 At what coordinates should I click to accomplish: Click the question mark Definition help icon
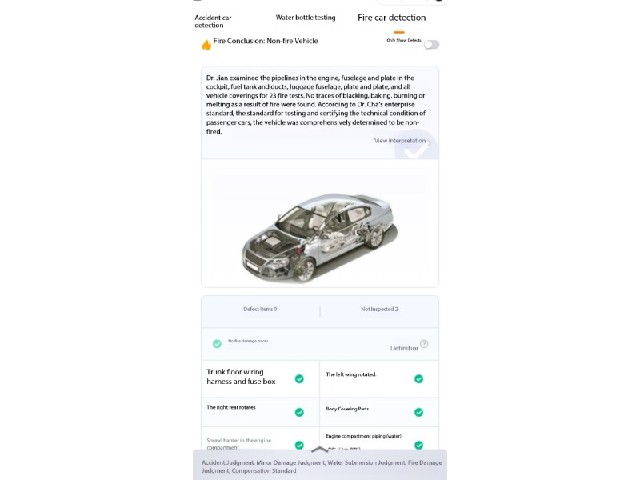[x=424, y=344]
